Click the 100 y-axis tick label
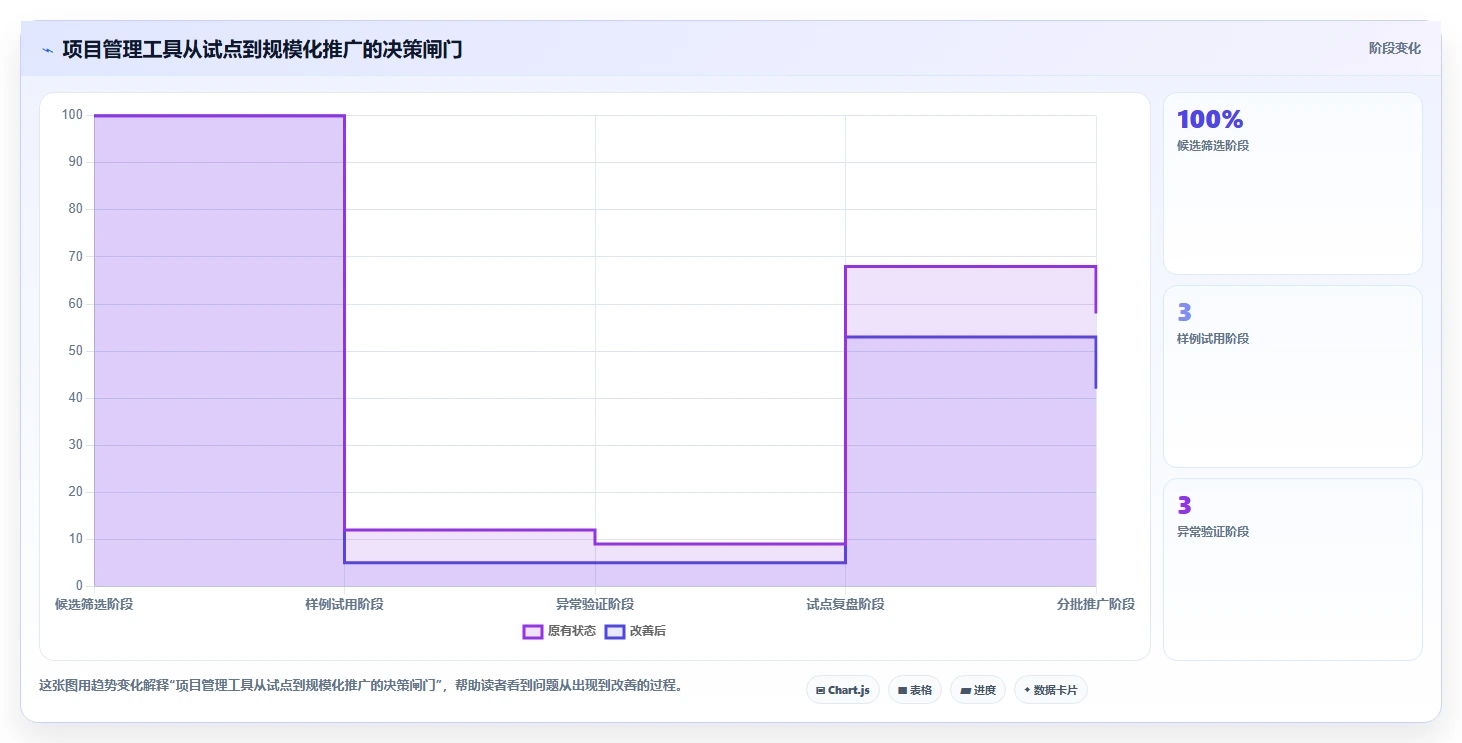 tap(72, 115)
